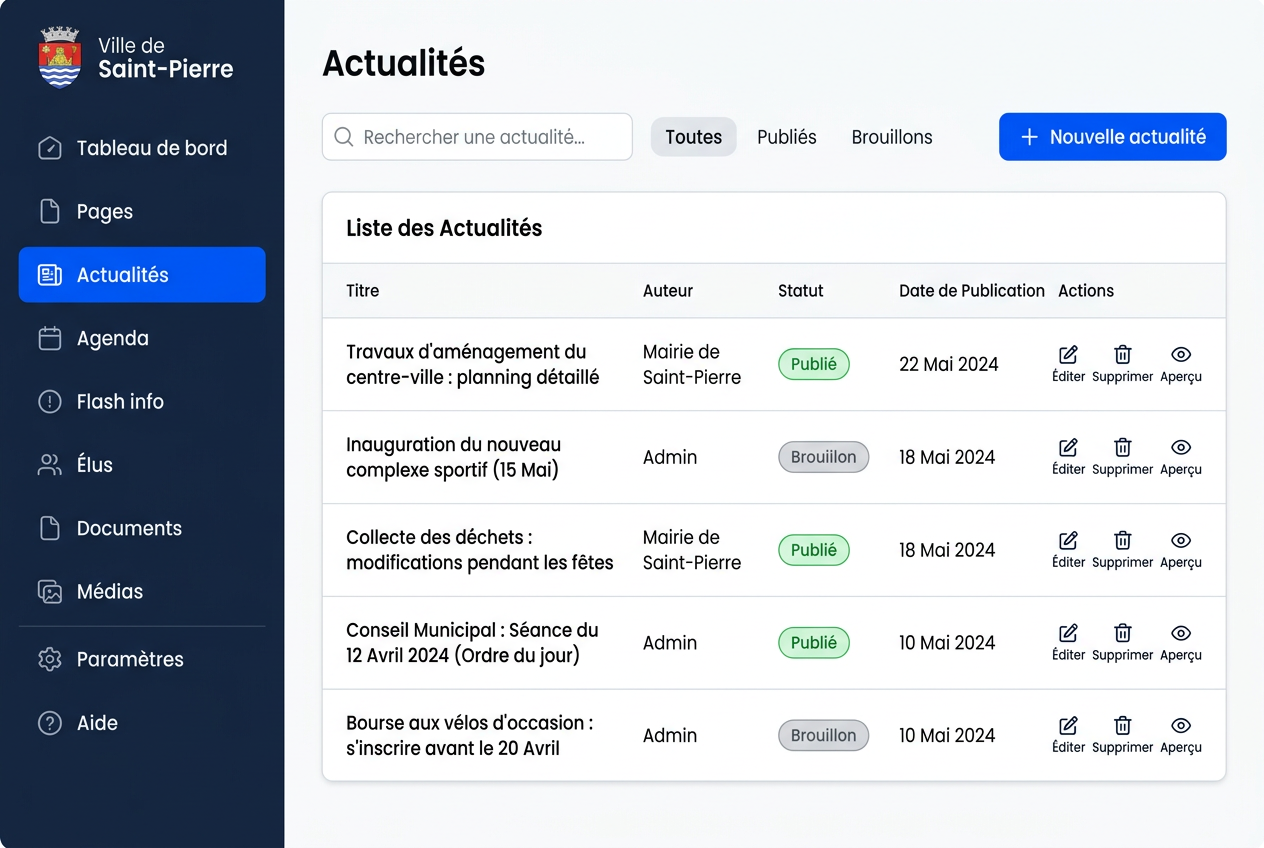This screenshot has height=848, width=1264.
Task: Click the Date de Publication column header
Action: pos(972,291)
